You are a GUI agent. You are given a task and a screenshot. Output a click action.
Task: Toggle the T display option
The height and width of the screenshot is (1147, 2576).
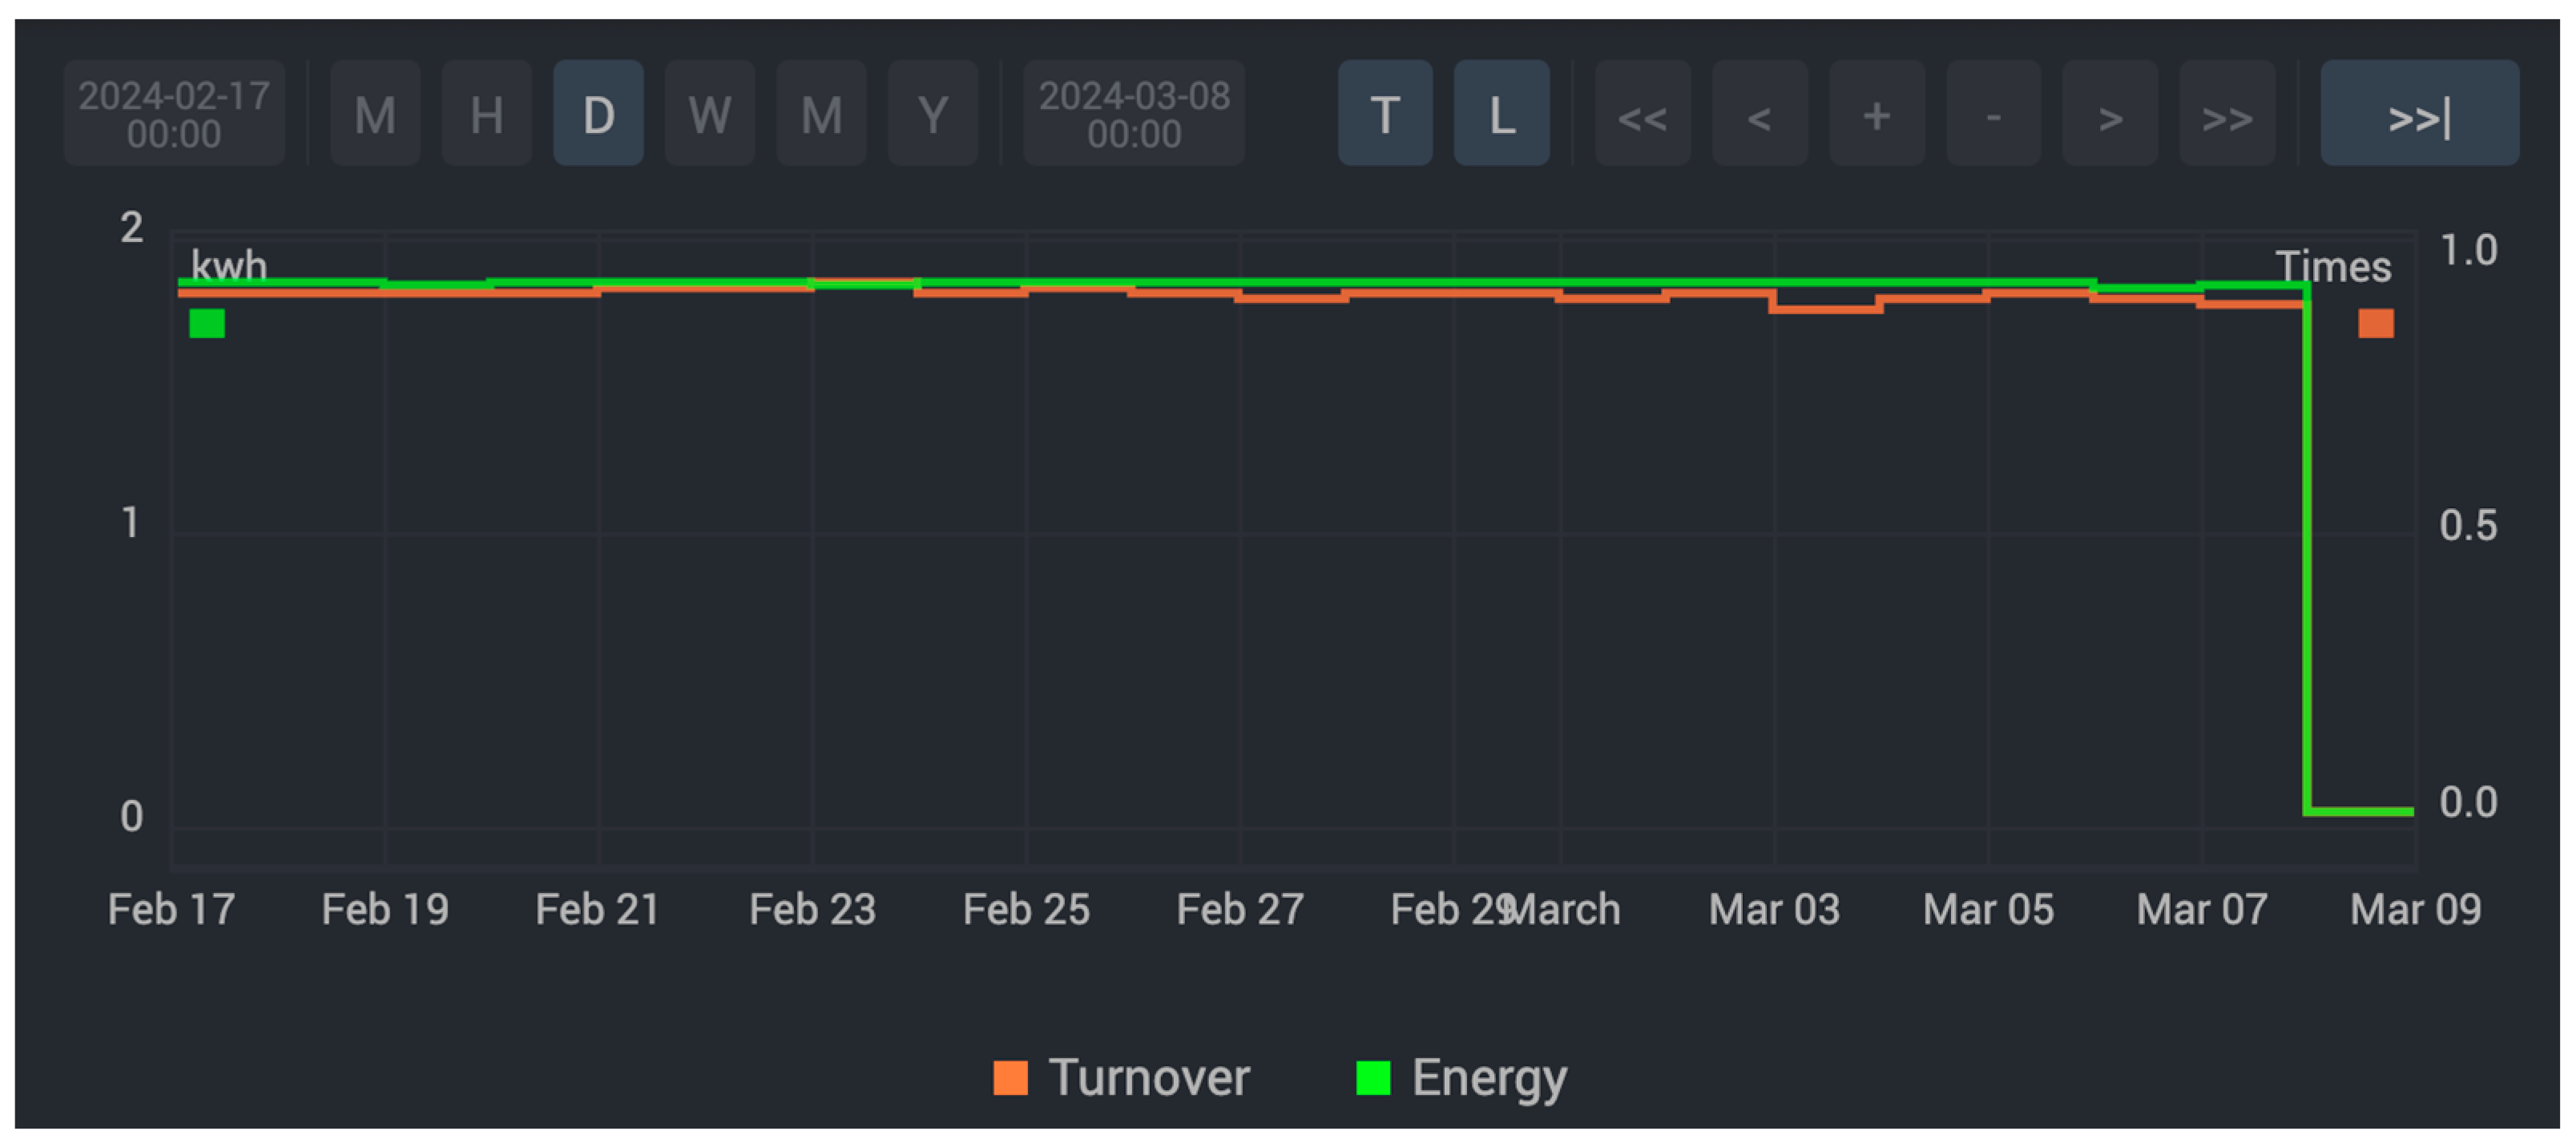coord(1385,114)
